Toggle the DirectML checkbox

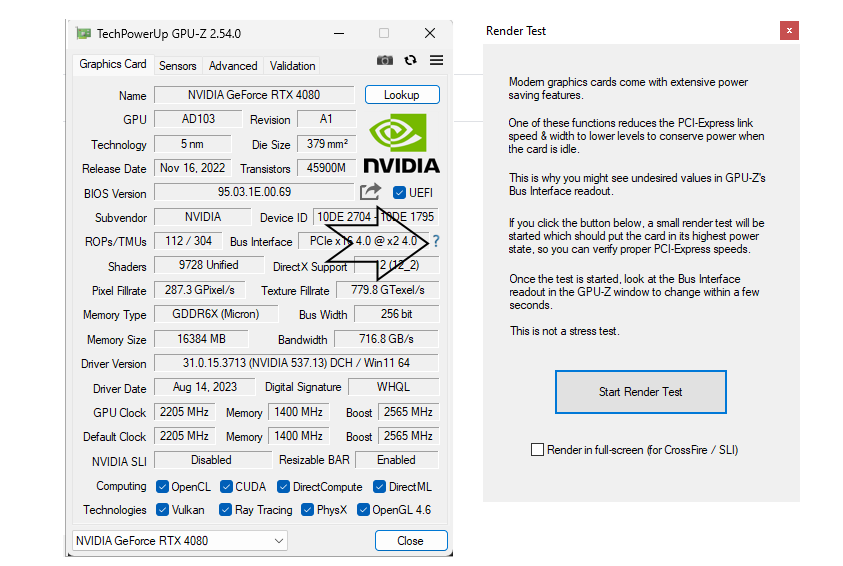pyautogui.click(x=379, y=486)
